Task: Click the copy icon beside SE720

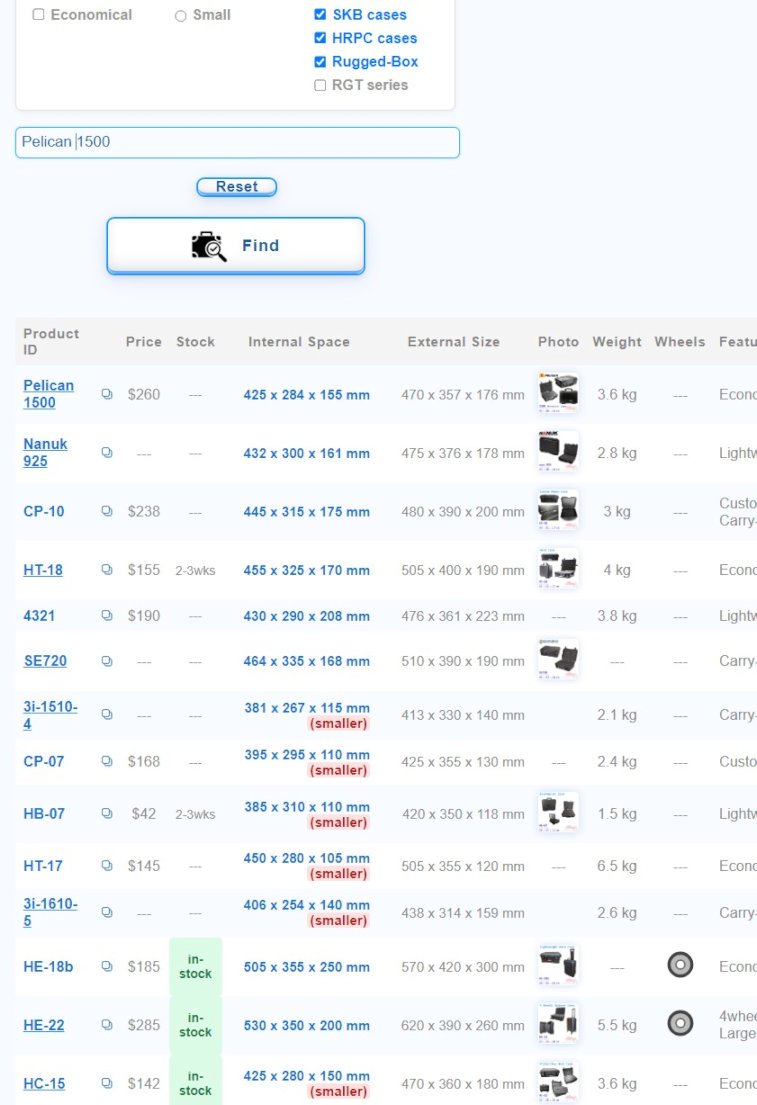Action: (x=107, y=661)
